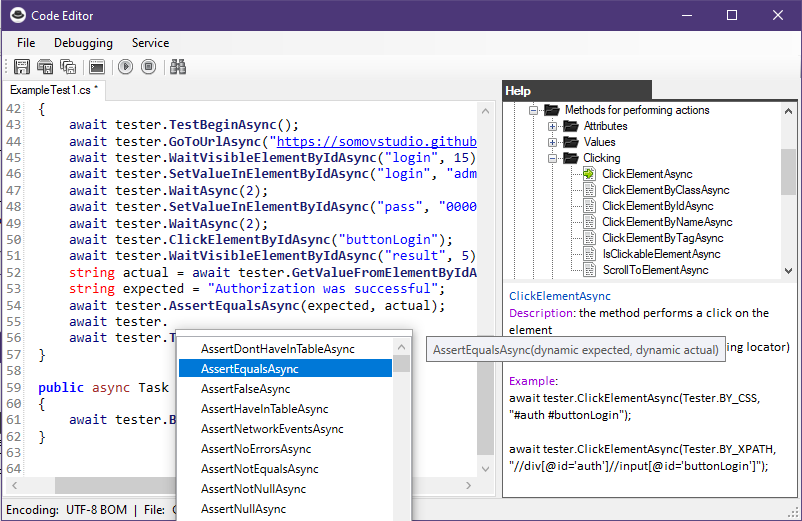This screenshot has height=521, width=802.
Task: Open the Debugging menu
Action: (83, 43)
